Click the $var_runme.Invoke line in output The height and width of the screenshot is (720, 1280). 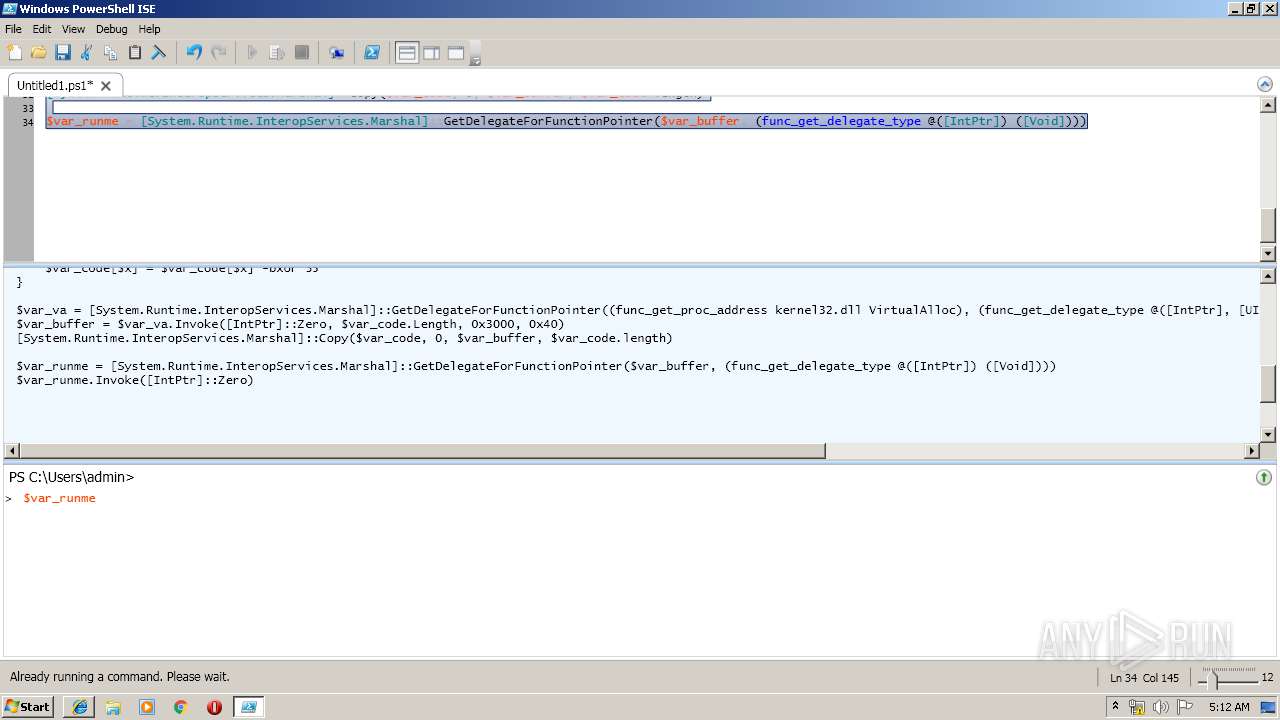(x=135, y=380)
